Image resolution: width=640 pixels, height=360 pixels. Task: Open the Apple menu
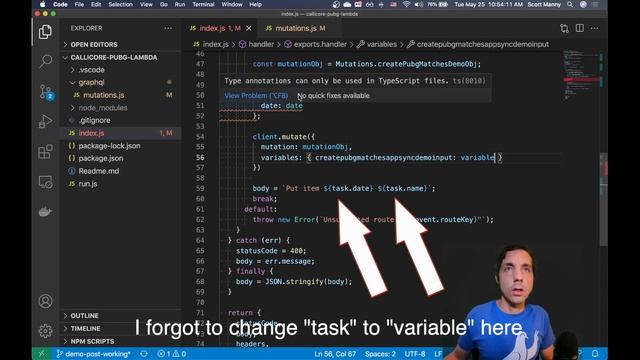click(42, 4)
